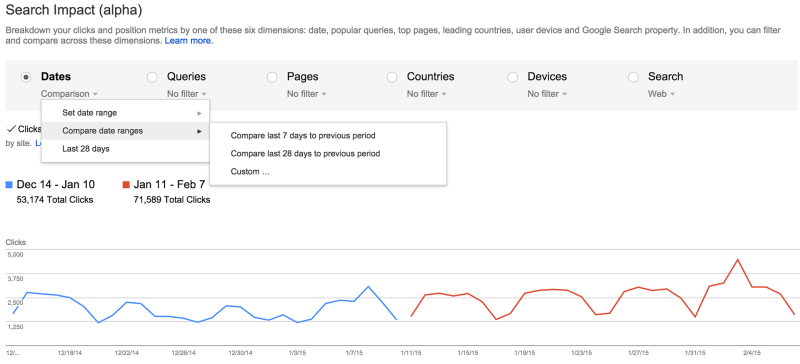
Task: Select the Devices radio button
Action: pos(513,77)
